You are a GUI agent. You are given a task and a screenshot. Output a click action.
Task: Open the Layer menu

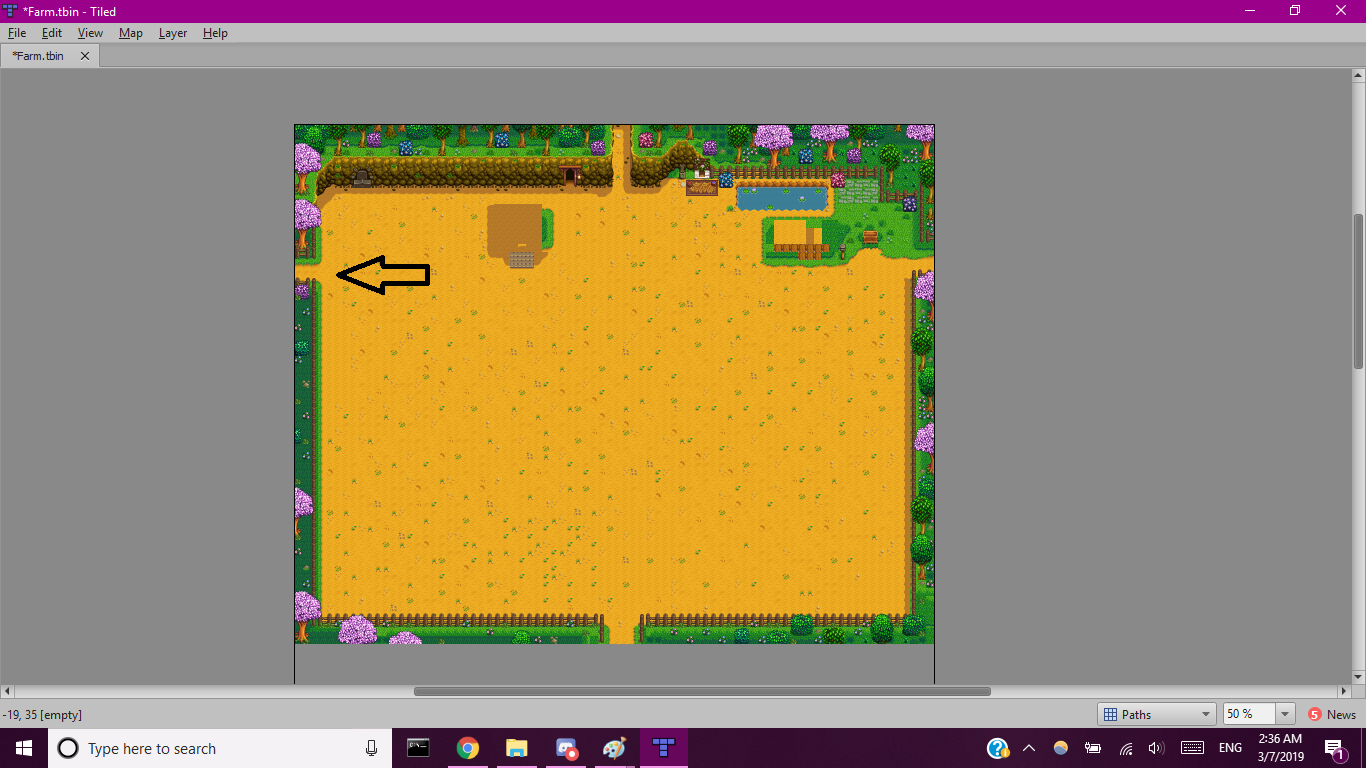[172, 33]
